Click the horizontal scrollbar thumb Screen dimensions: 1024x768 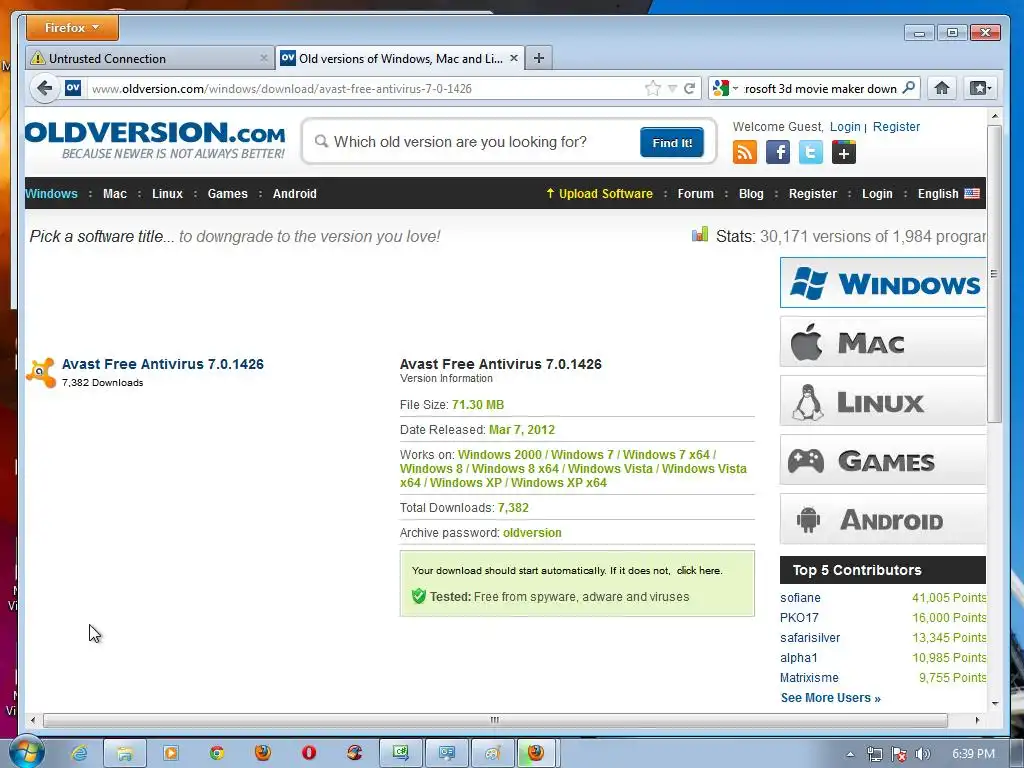(x=495, y=720)
